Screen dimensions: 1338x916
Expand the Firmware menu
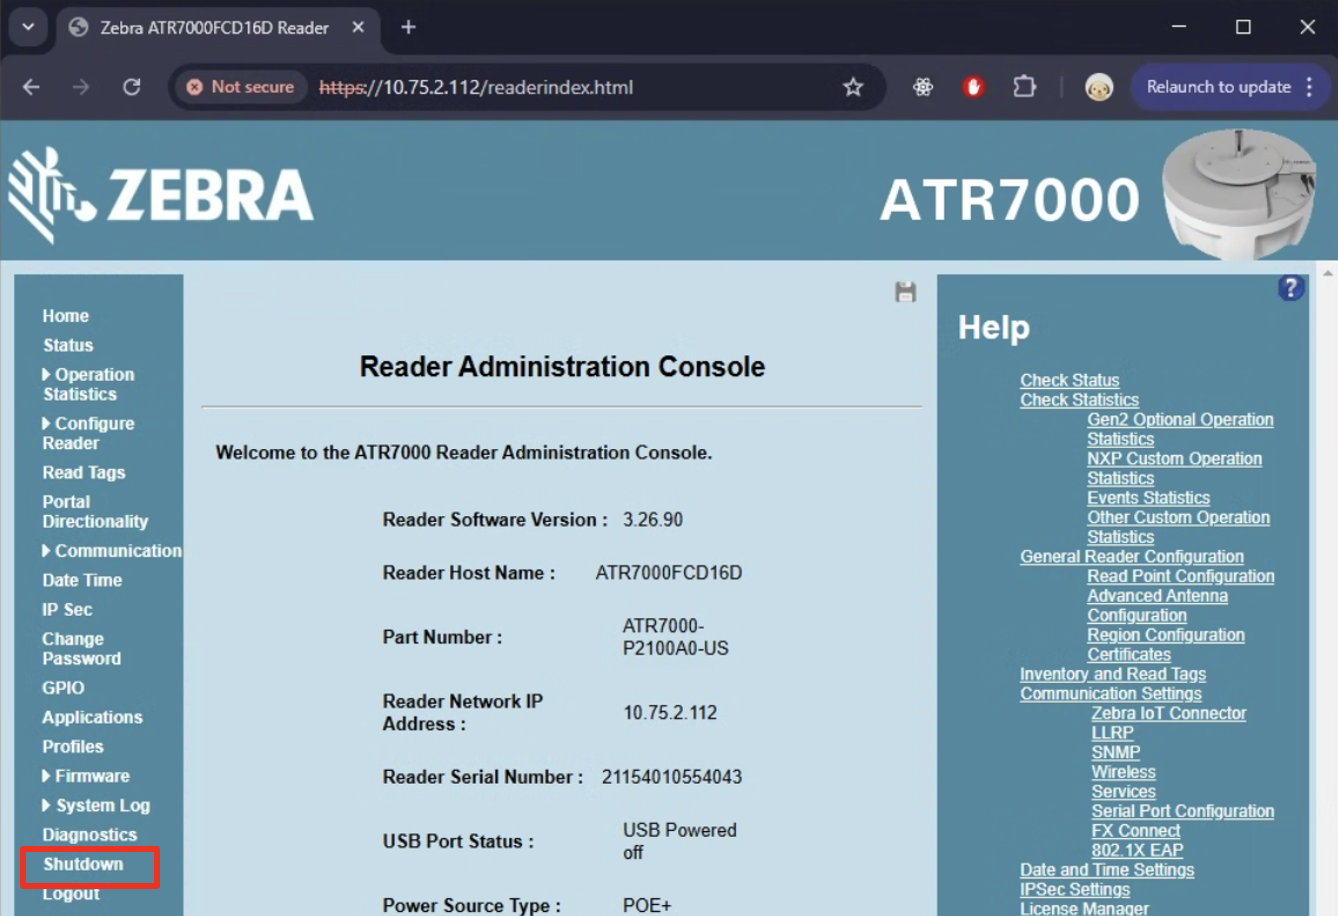[86, 776]
